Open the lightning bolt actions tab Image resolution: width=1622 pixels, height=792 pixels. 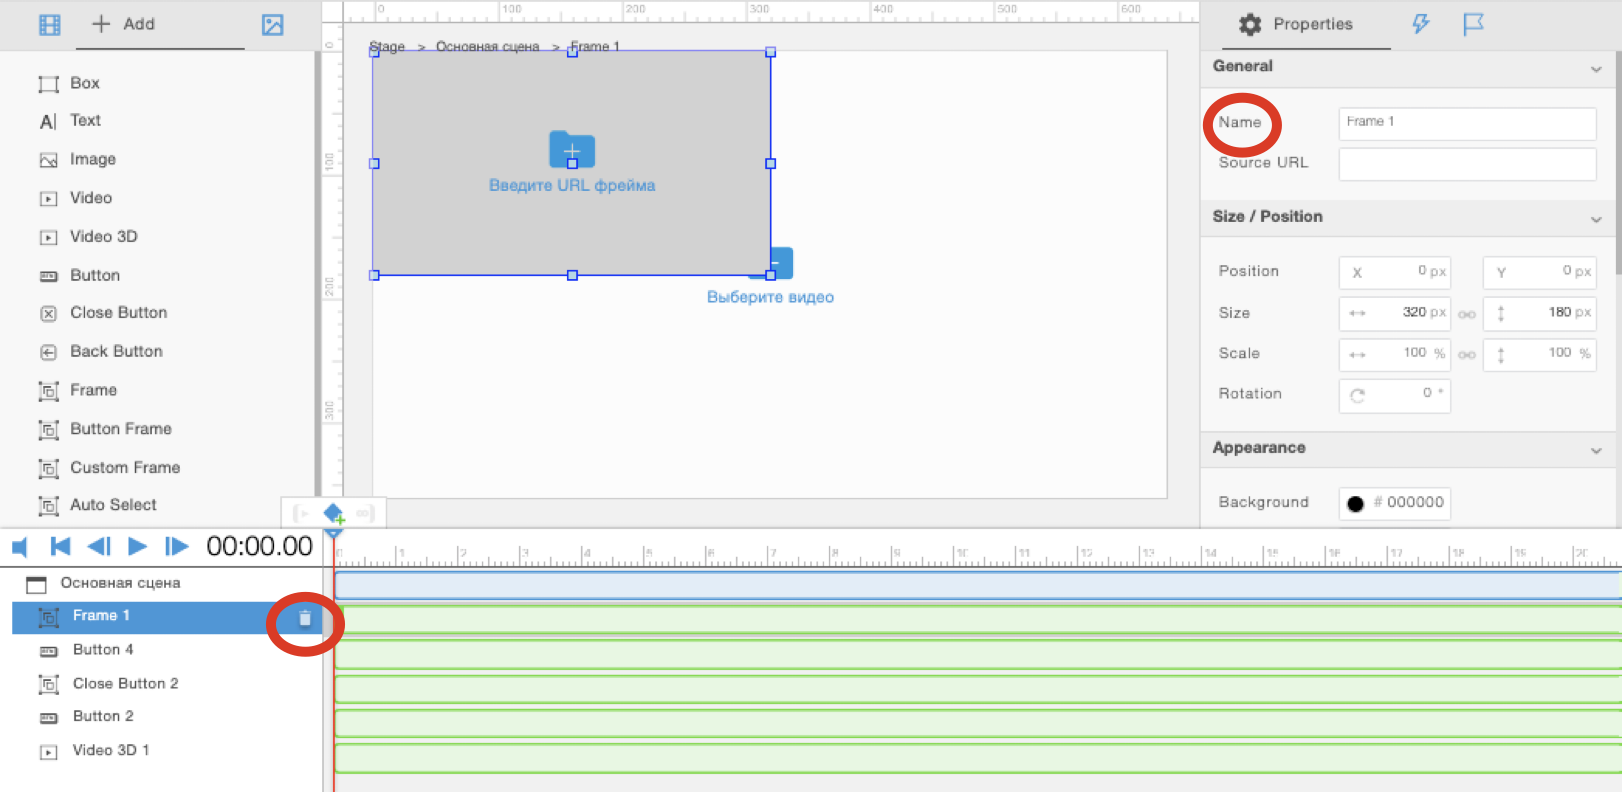(x=1421, y=24)
